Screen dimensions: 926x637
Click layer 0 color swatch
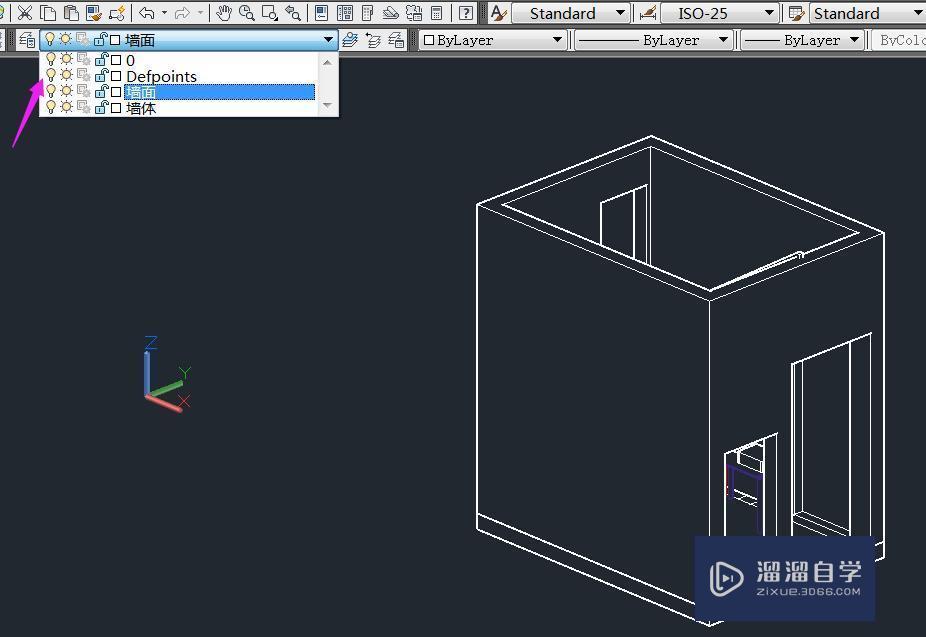pos(116,60)
